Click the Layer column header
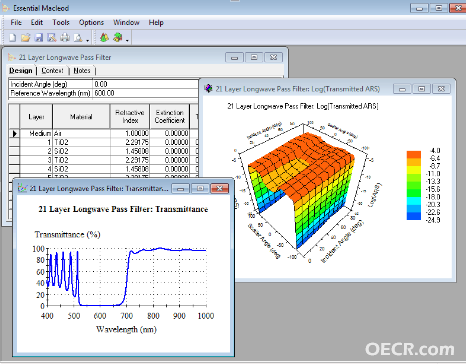 click(x=36, y=117)
